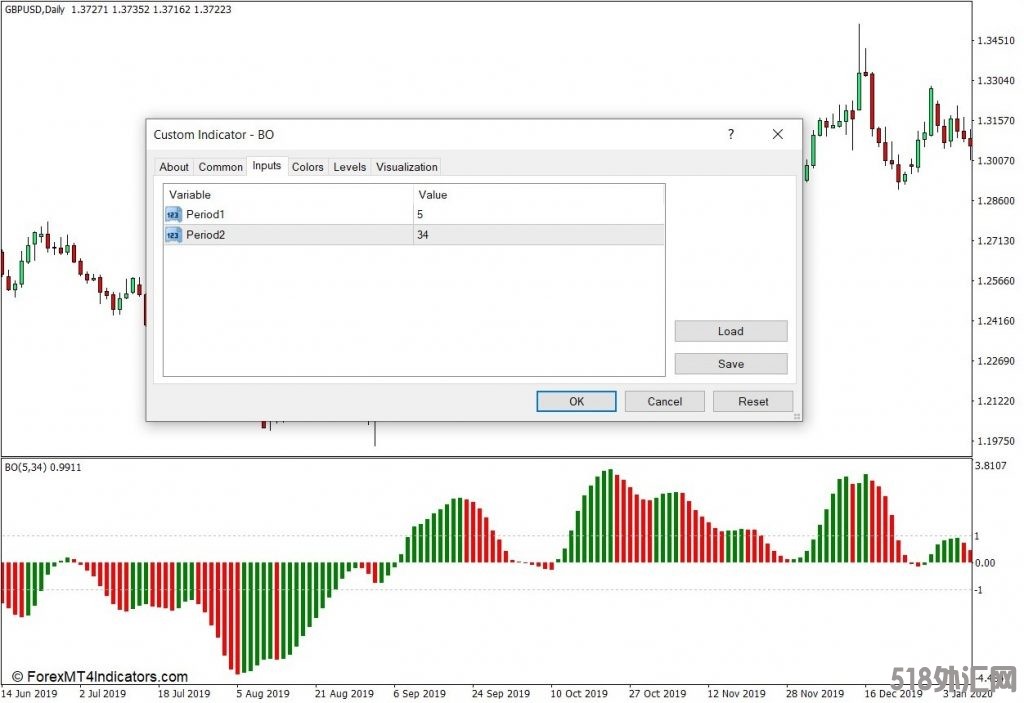The image size is (1024, 703).
Task: Click the 5 Aug 2019 date label
Action: 263,694
